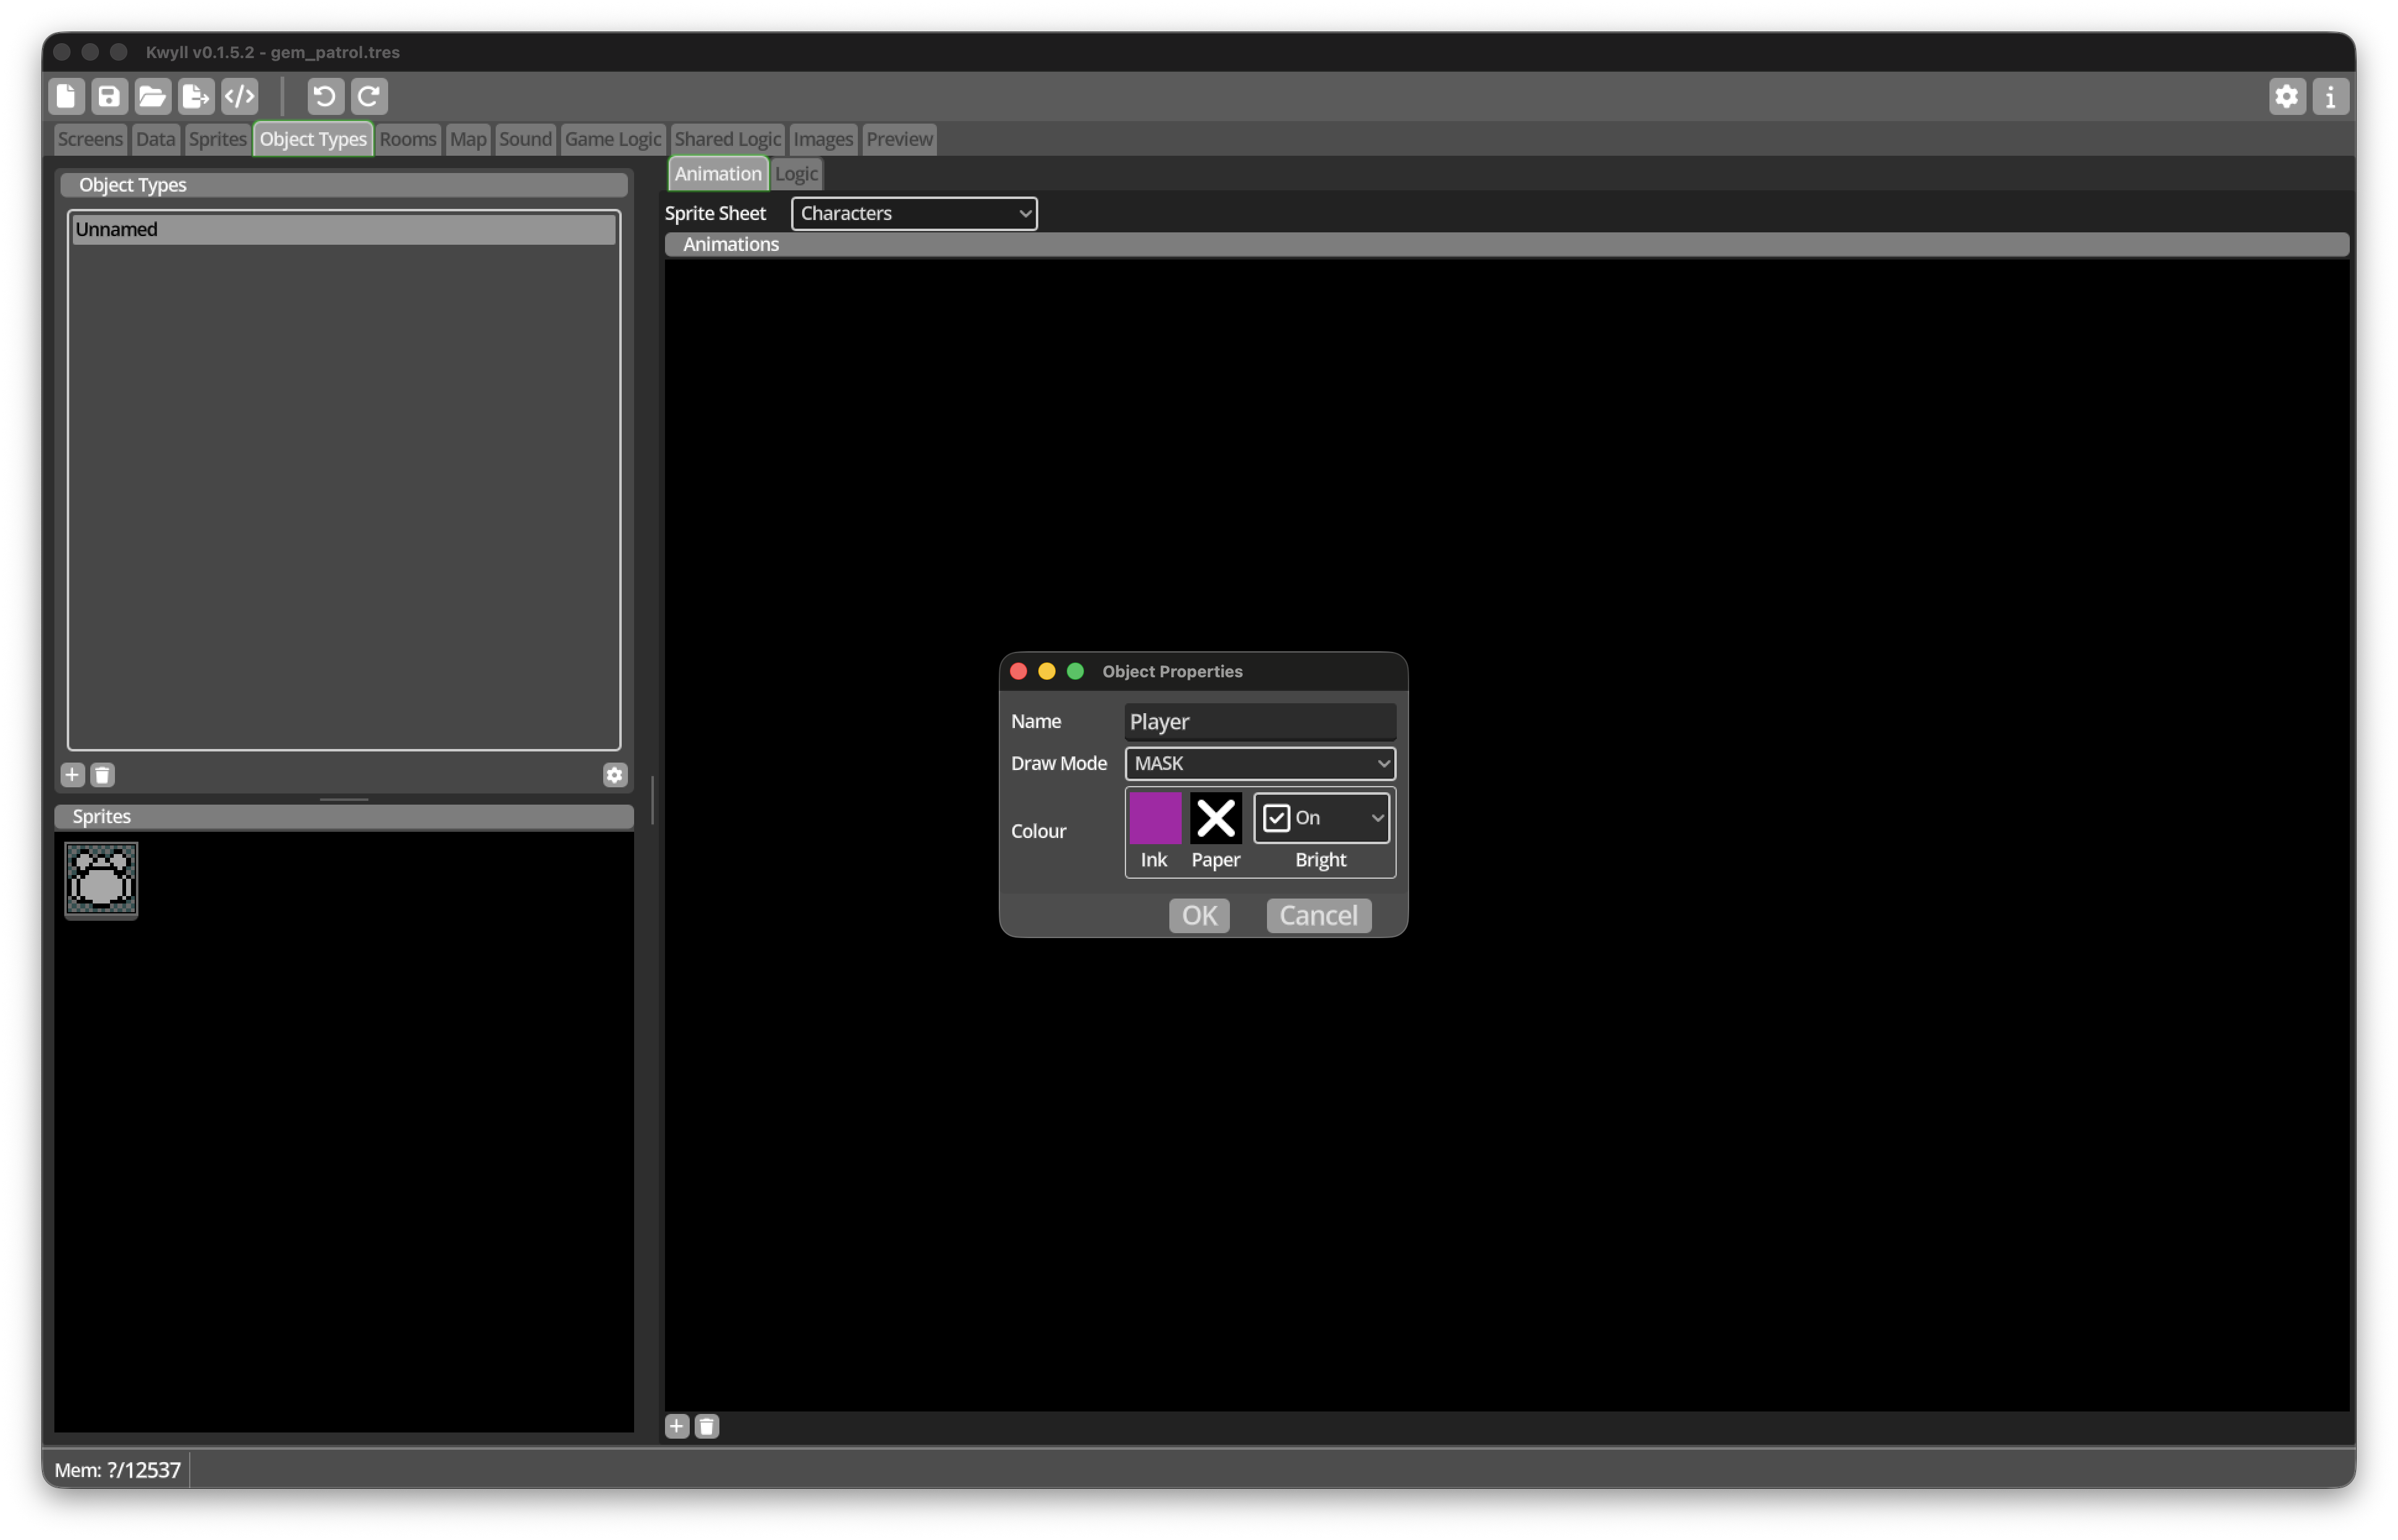Screen dimensions: 2398x1540
Task: Toggle the Bright checkbox in Object Properties
Action: click(x=1276, y=818)
